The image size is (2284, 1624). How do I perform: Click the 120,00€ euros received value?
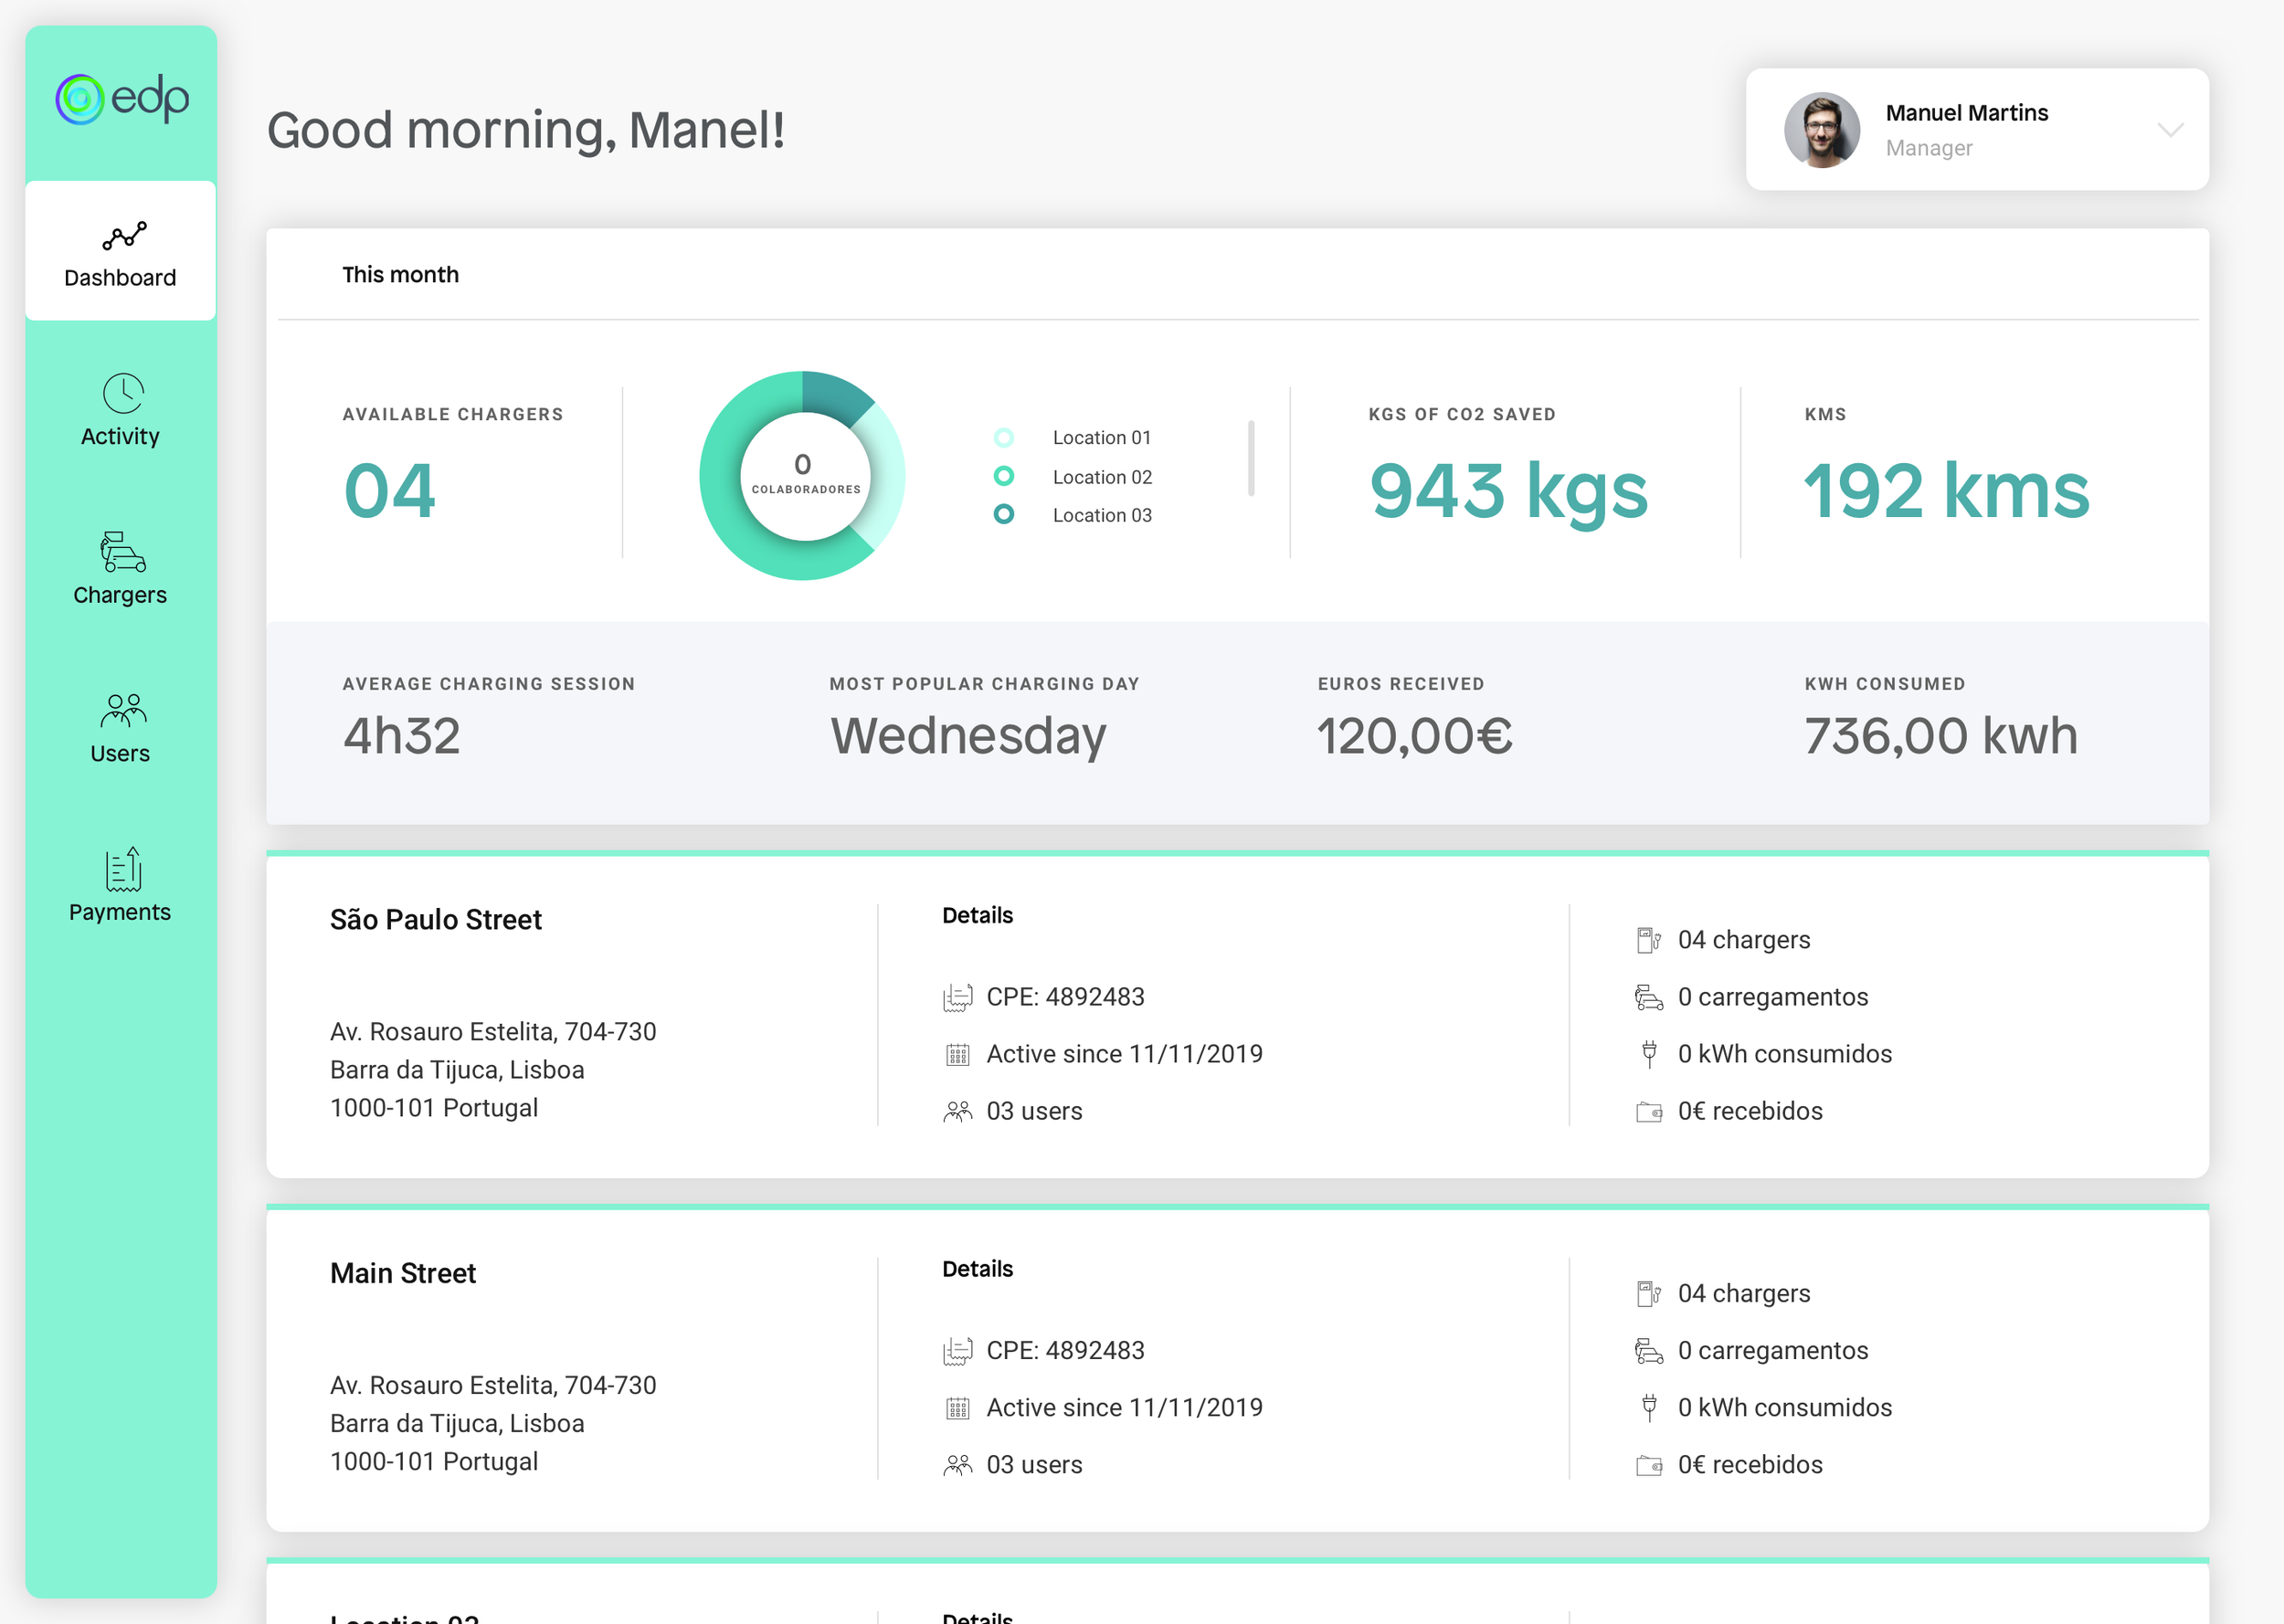coord(1414,736)
